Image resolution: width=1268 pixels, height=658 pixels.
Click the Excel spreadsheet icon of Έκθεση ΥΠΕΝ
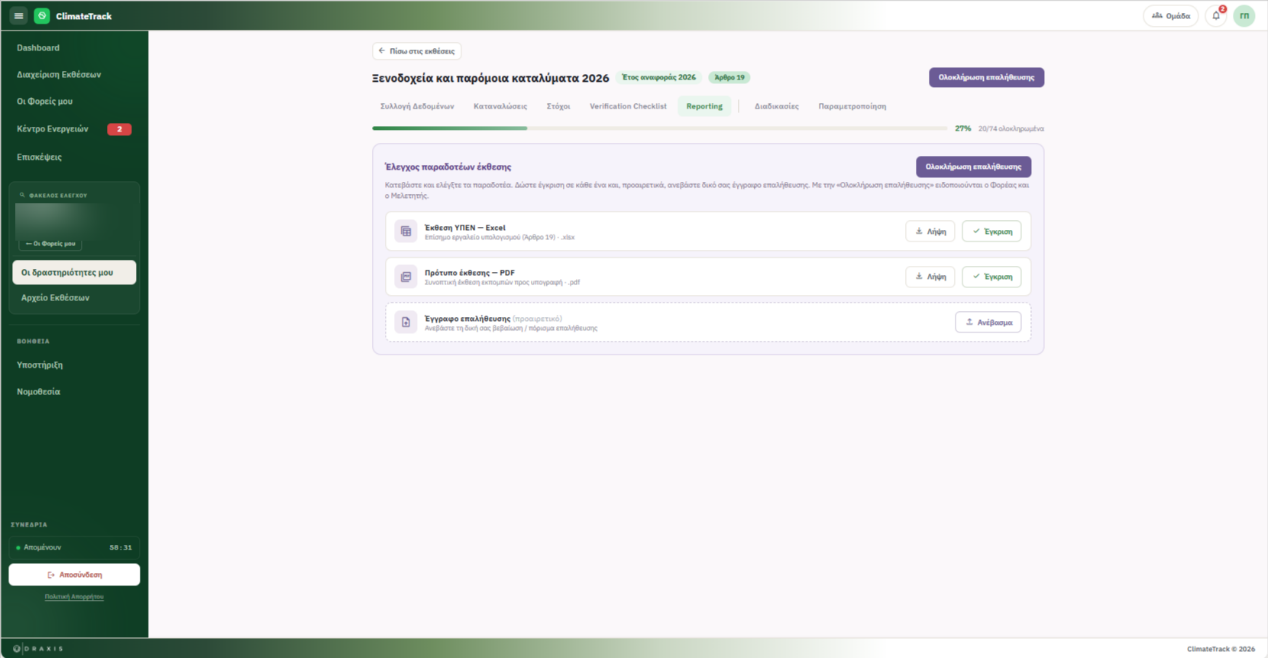406,231
